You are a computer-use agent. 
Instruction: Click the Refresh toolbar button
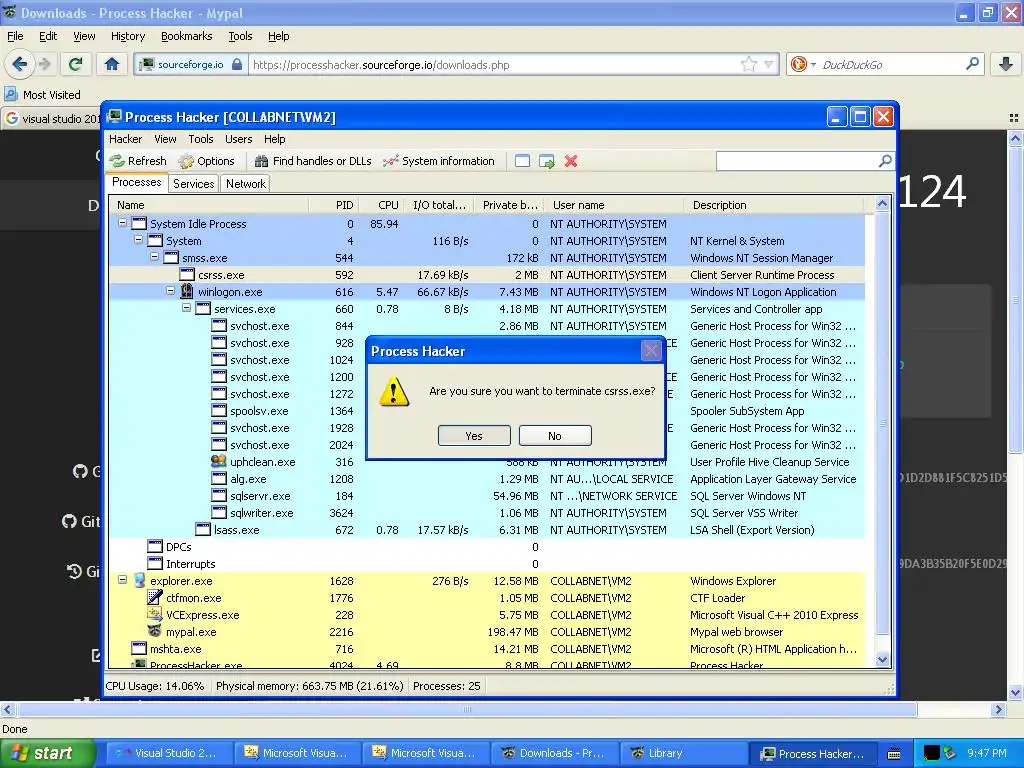138,161
